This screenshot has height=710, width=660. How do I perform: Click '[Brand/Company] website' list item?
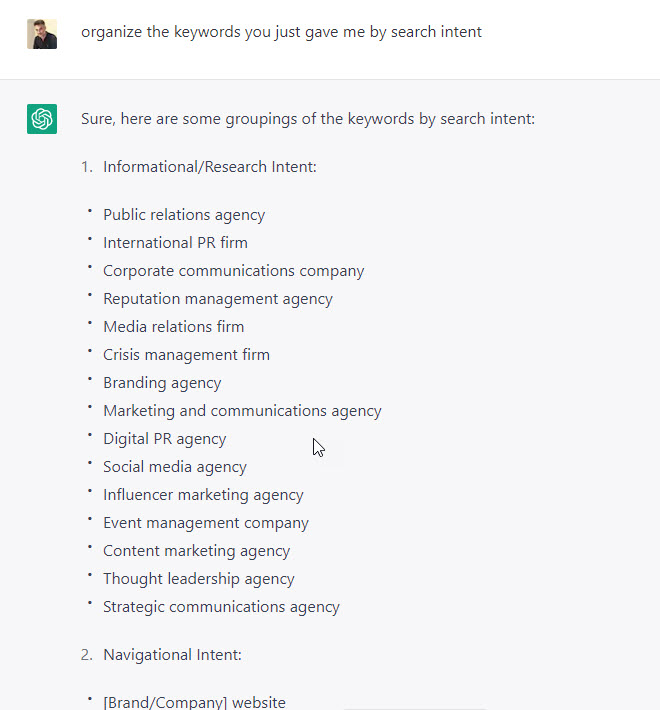click(x=194, y=702)
